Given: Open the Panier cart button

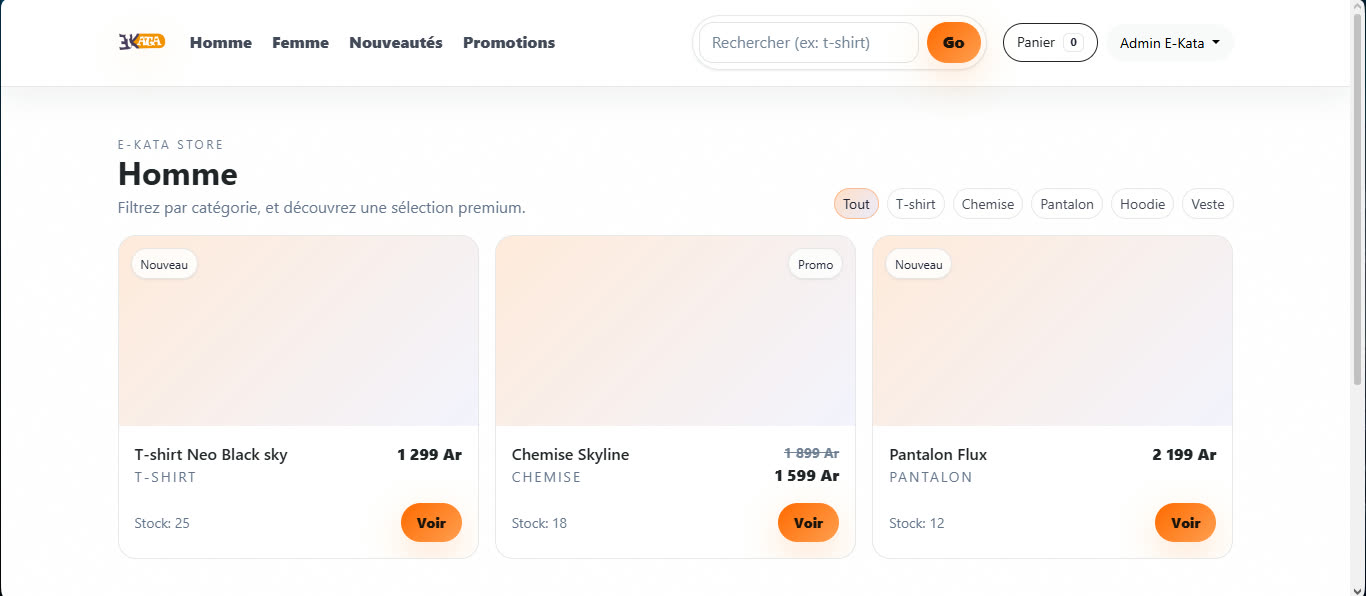Looking at the screenshot, I should (1050, 43).
